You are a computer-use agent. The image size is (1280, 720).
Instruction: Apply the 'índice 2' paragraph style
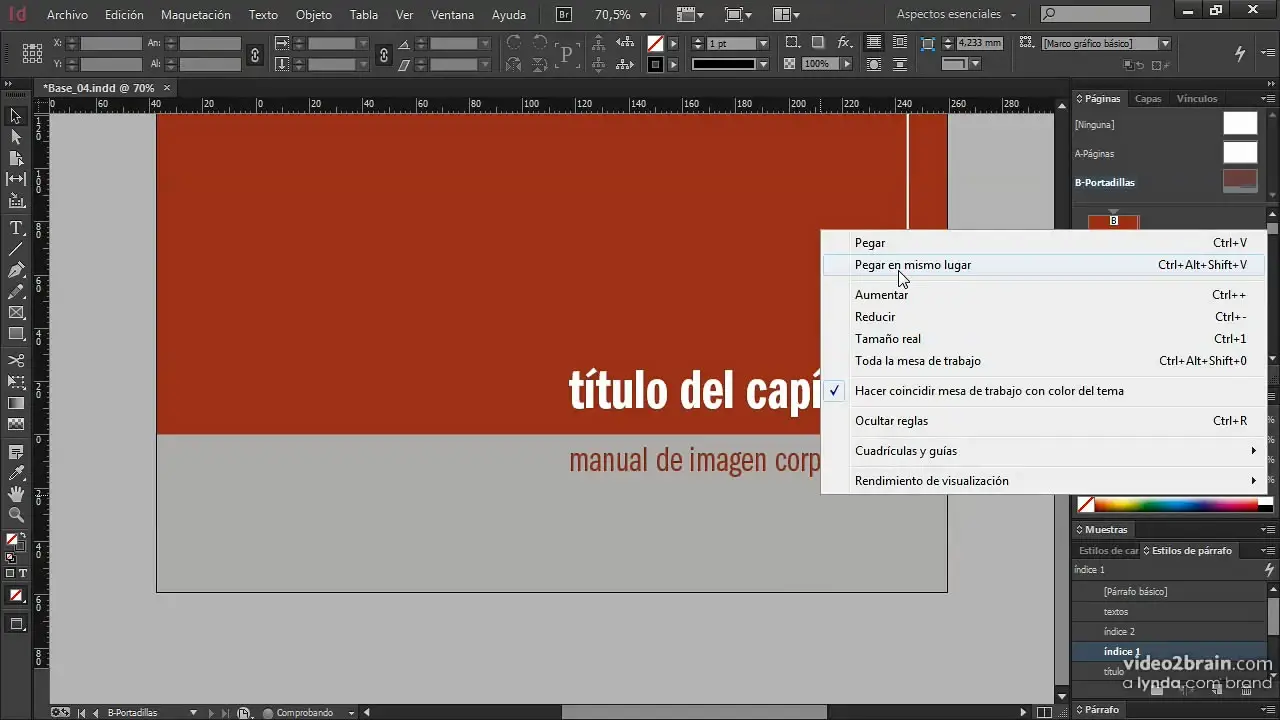1119,631
